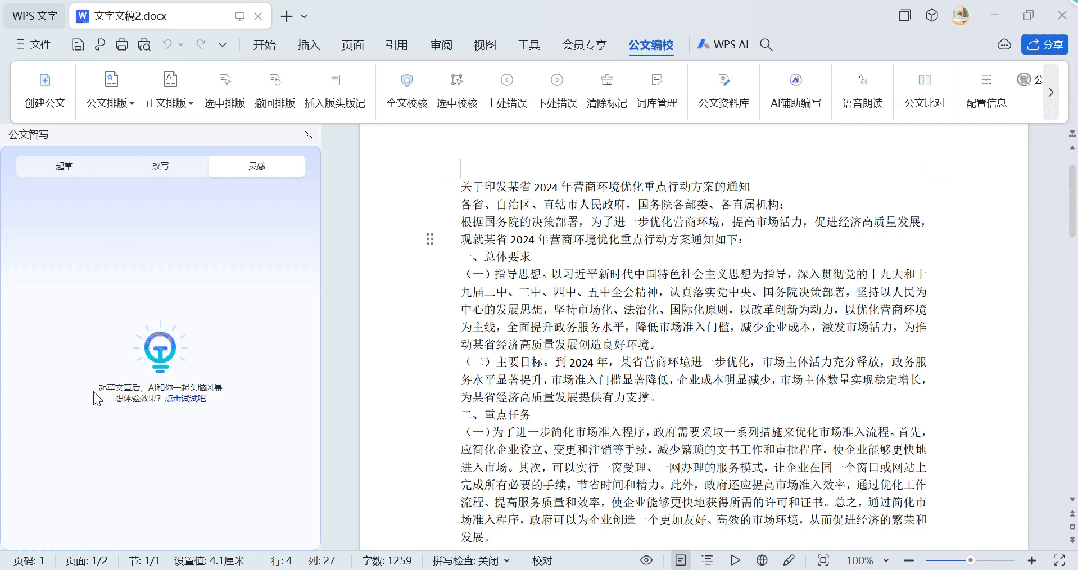
Task: Open the 文件 file menu
Action: click(x=34, y=45)
